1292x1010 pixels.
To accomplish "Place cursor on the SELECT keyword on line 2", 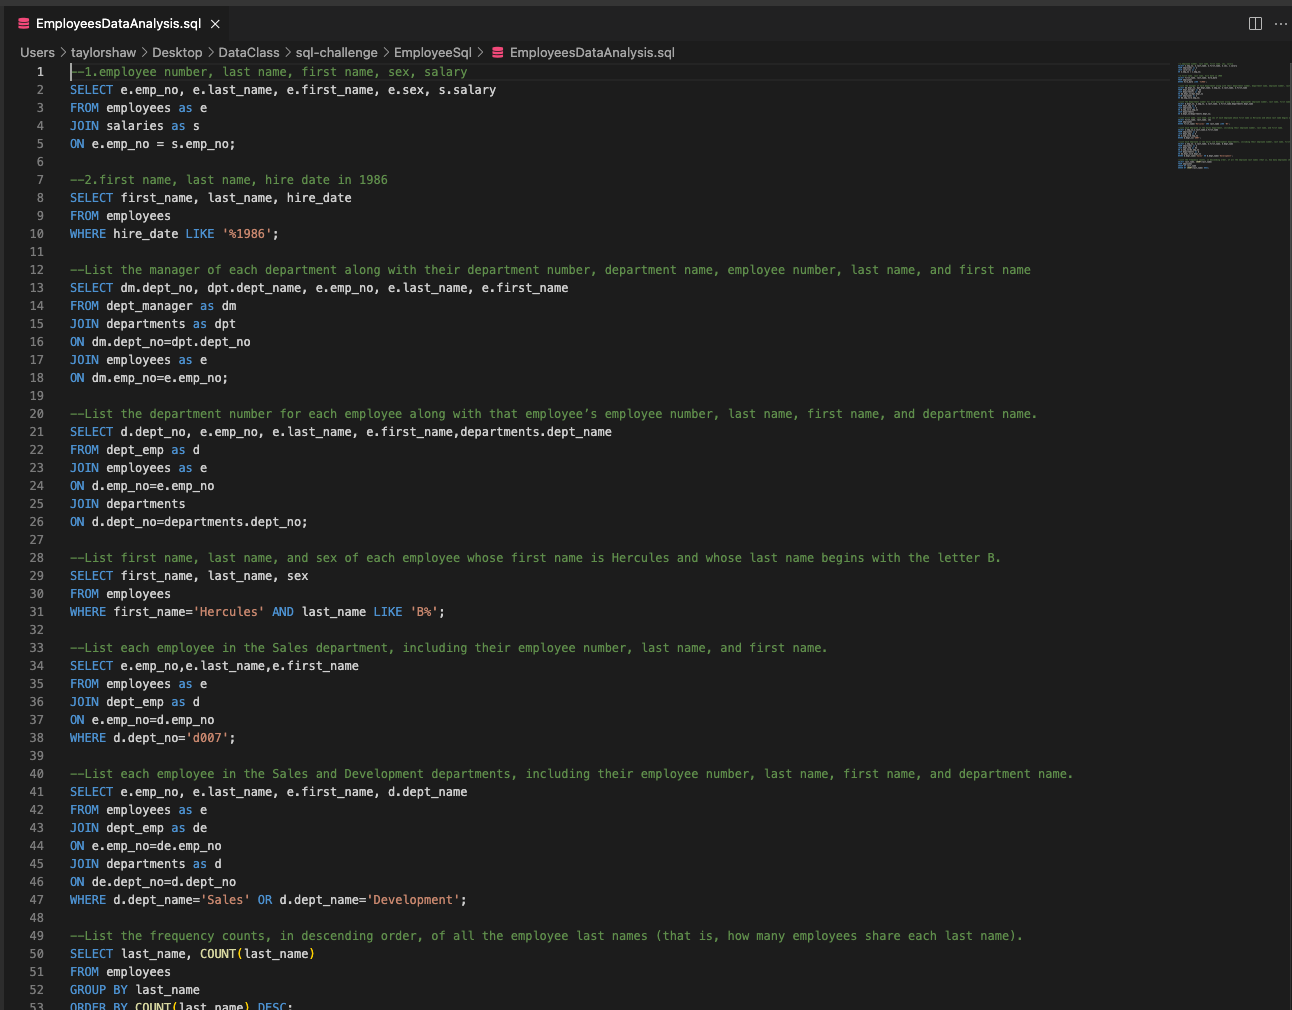I will tap(91, 89).
